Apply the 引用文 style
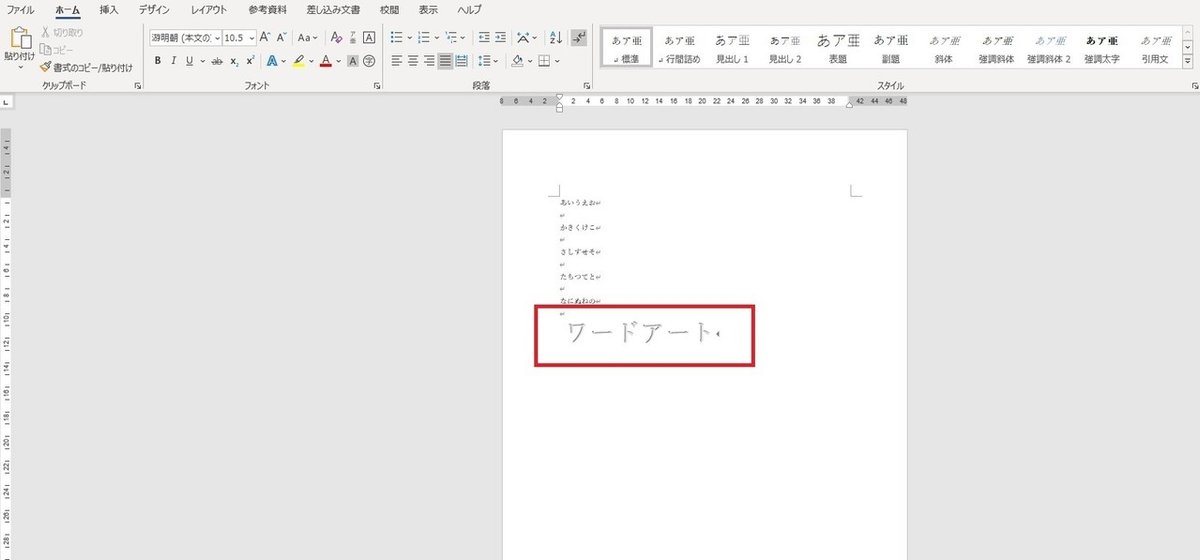The image size is (1200, 560). 1155,47
